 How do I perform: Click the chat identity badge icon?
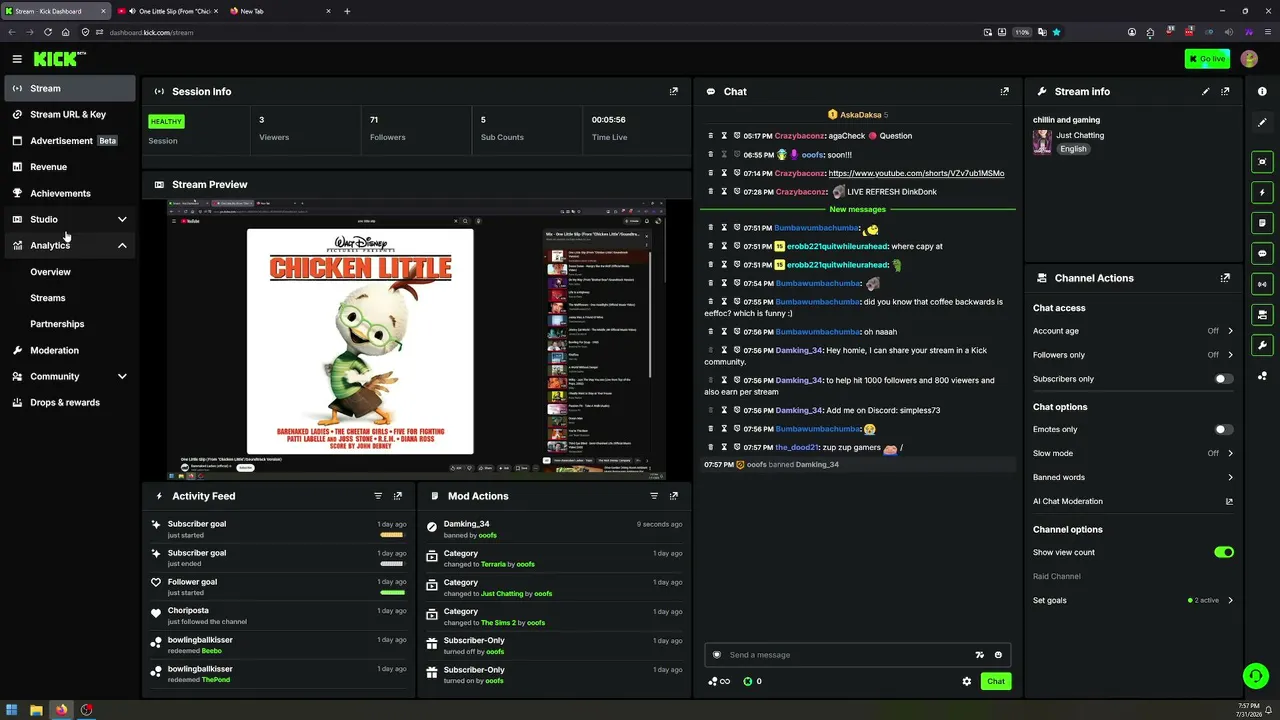click(x=716, y=655)
